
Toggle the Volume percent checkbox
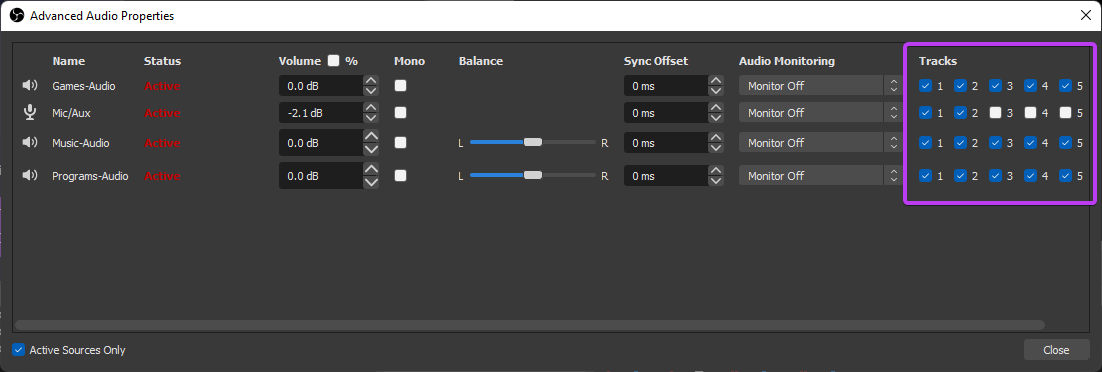click(x=333, y=61)
